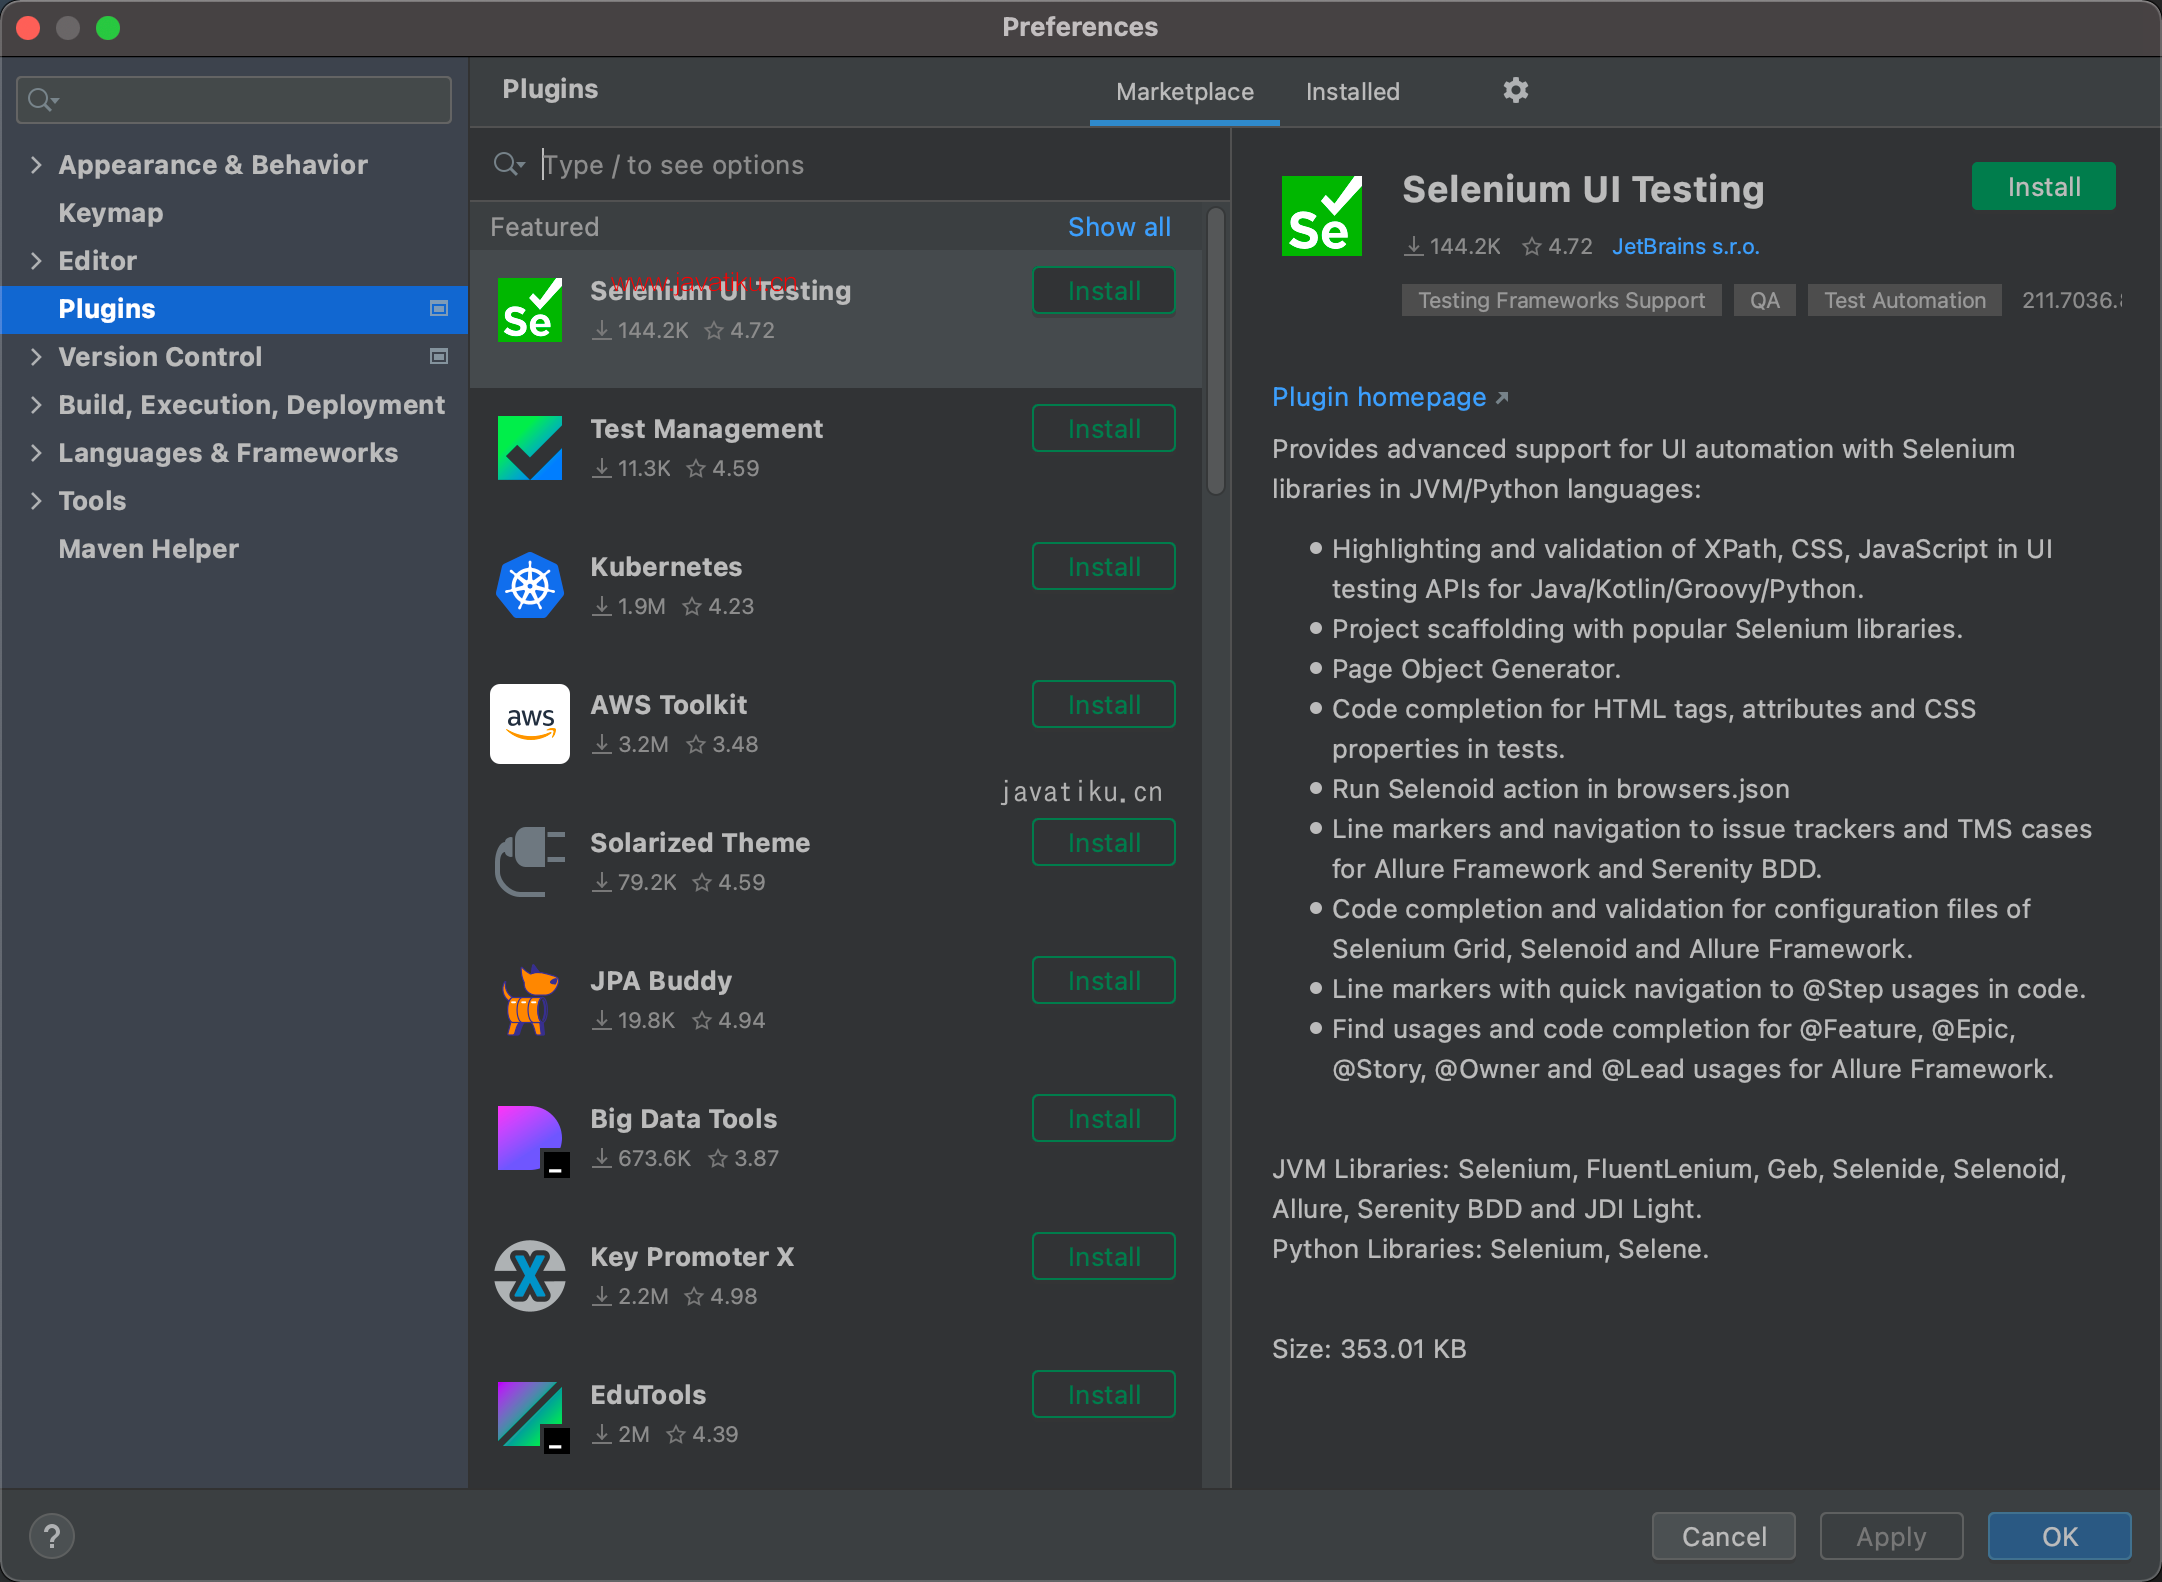Click the settings search magnifier icon
Screen dimensions: 2162x1582
tap(43, 100)
